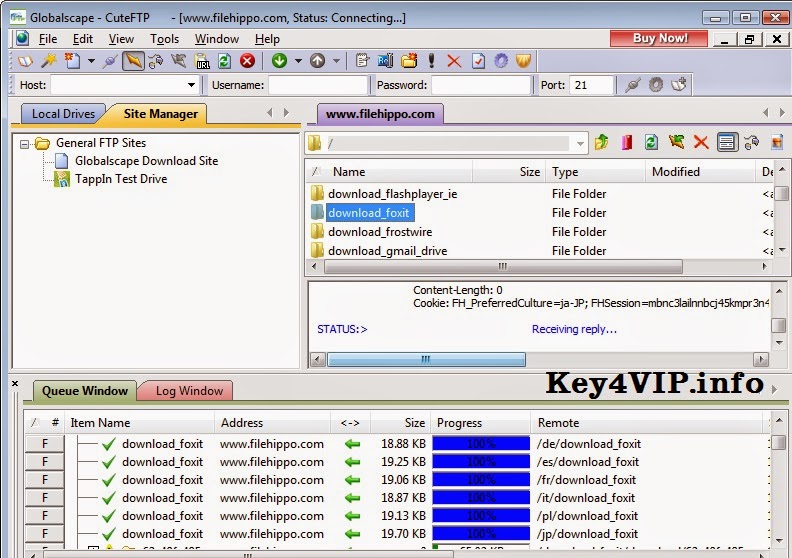The width and height of the screenshot is (792, 558).
Task: Switch to the Local Drives tab
Action: (x=63, y=114)
